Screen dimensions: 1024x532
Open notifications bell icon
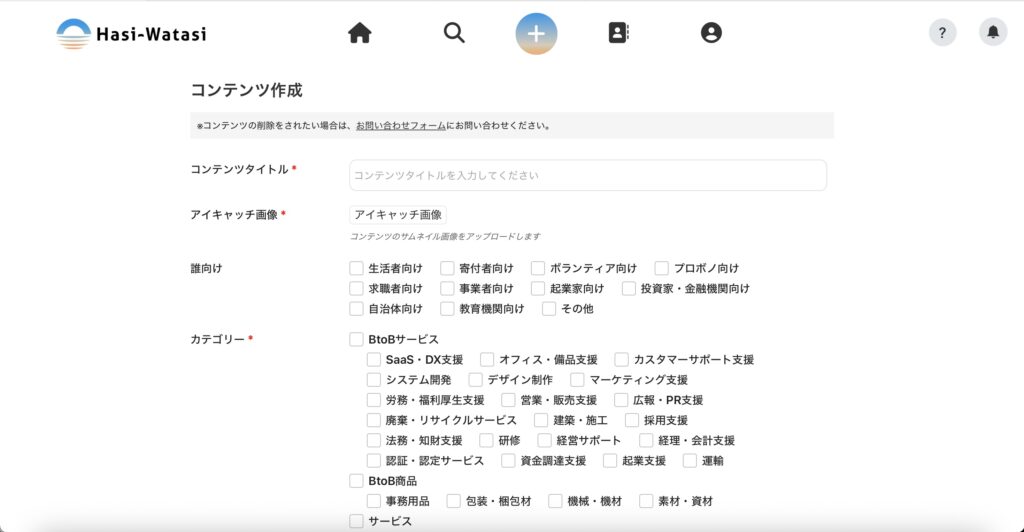tap(992, 33)
